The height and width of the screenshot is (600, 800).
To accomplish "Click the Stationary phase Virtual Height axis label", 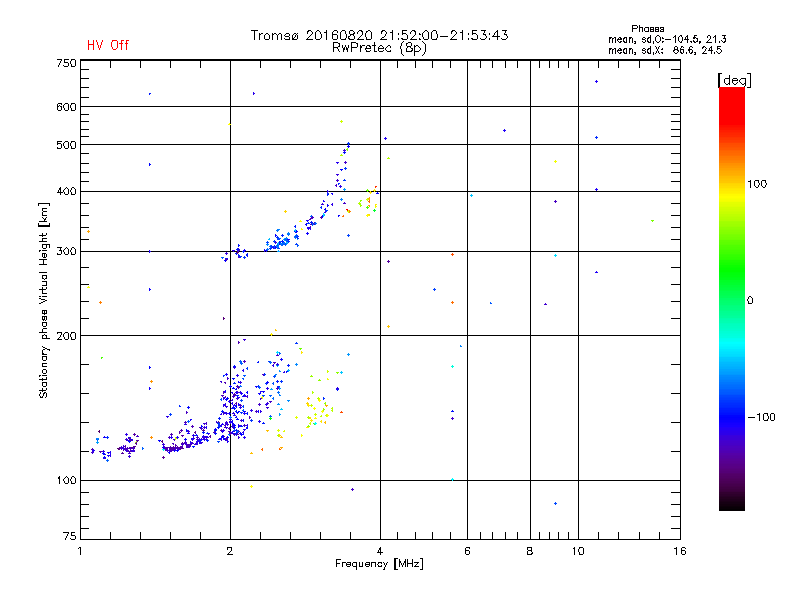I will (x=44, y=300).
